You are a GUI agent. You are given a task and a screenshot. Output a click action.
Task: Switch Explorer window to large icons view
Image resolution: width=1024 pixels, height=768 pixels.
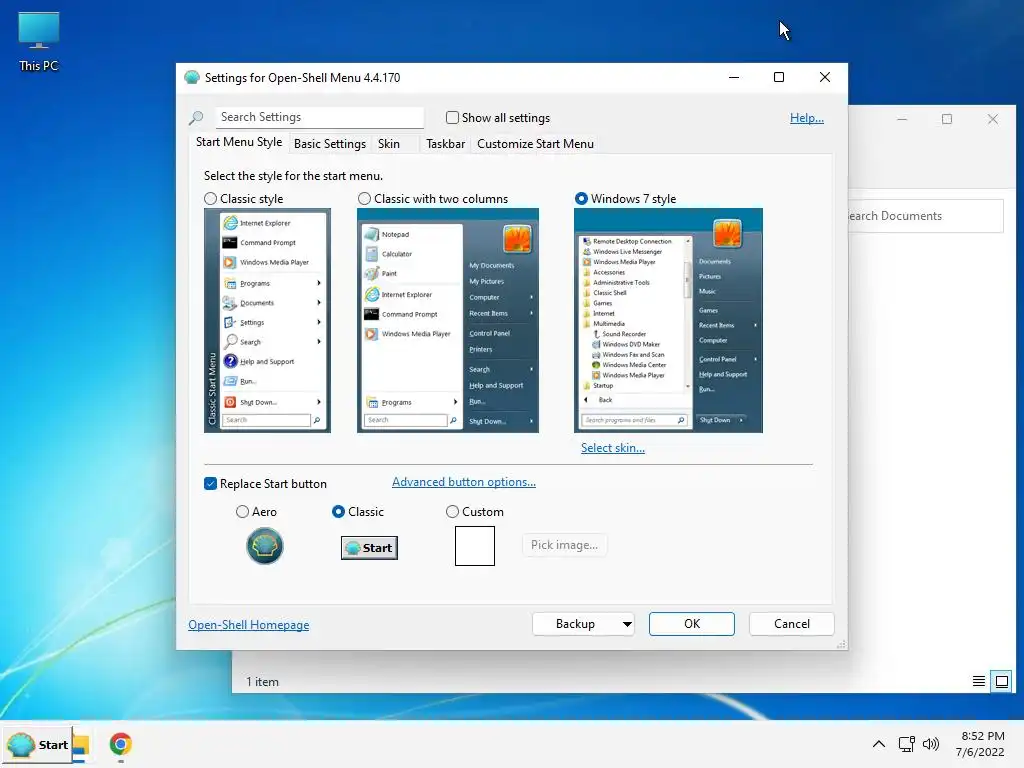[x=1001, y=682]
